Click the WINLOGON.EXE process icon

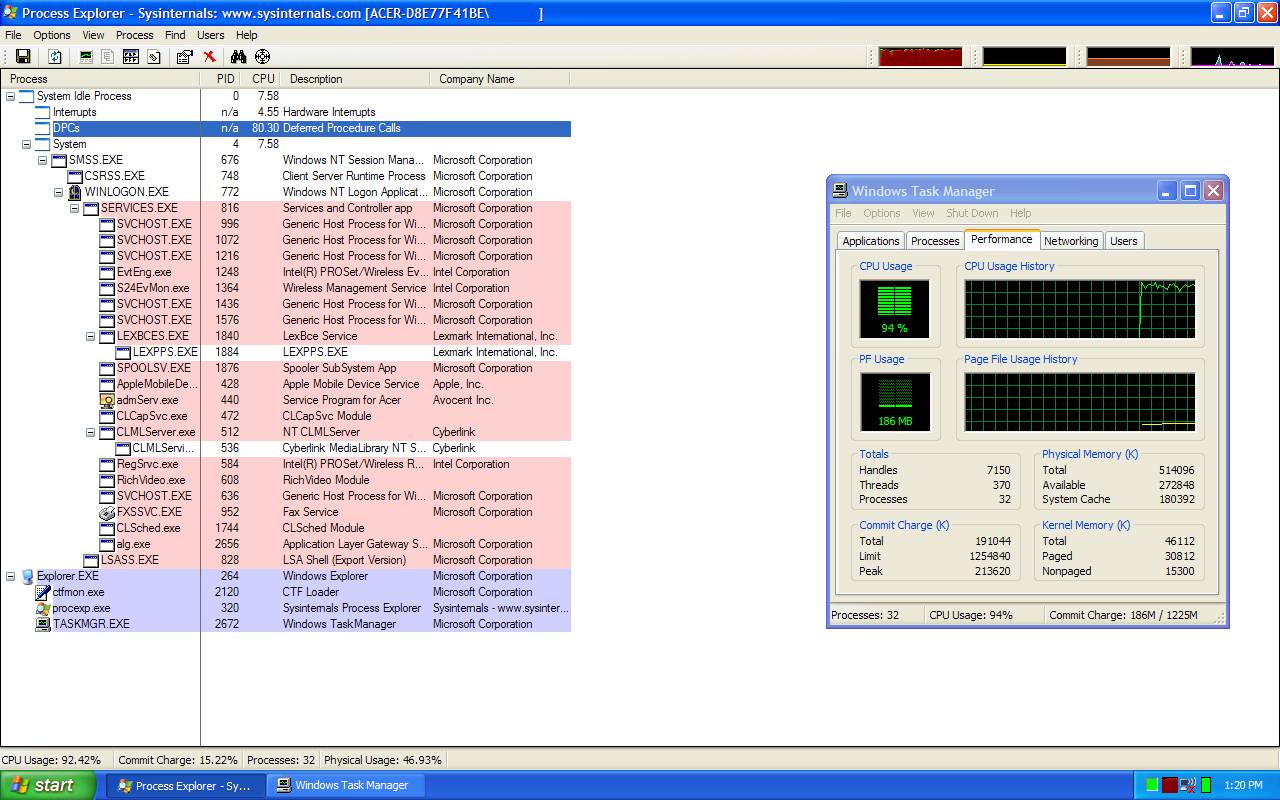(75, 192)
